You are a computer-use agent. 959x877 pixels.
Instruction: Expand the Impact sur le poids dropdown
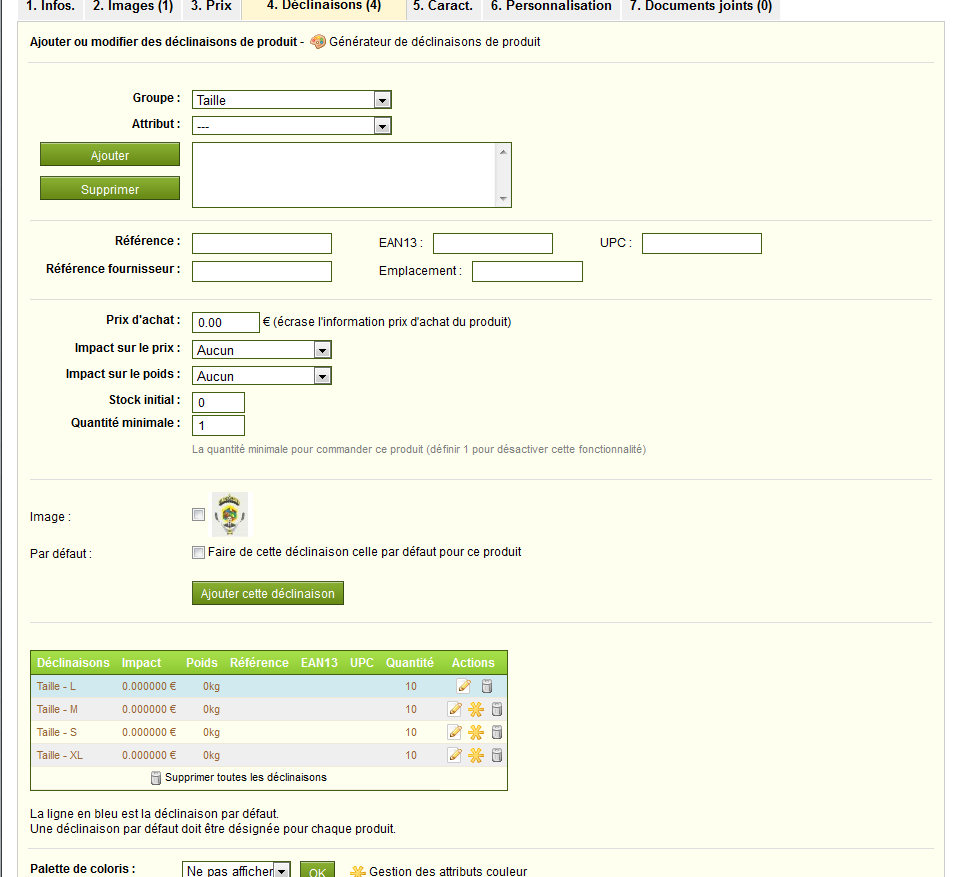[x=262, y=376]
